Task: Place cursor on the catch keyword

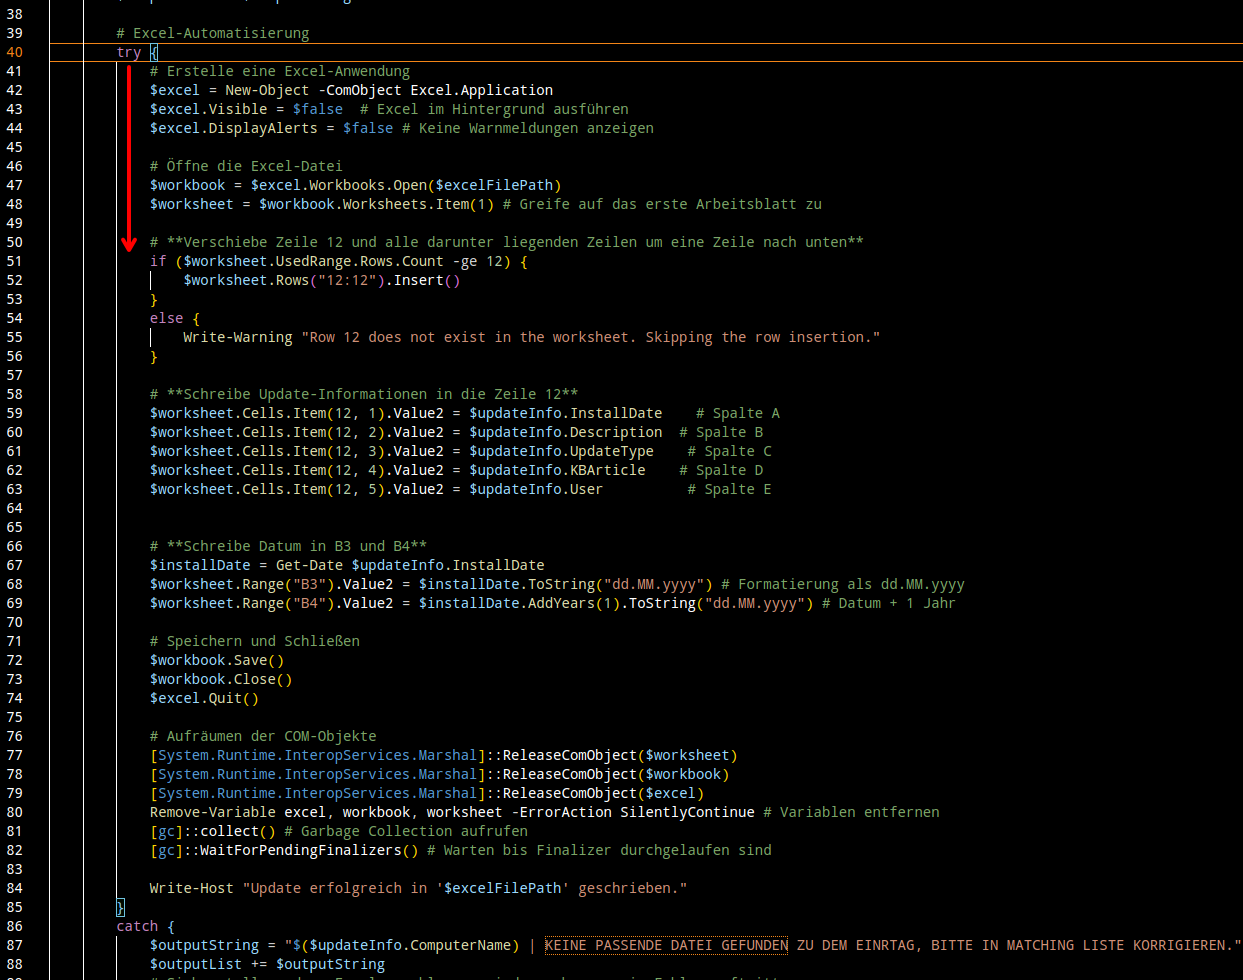Action: [x=137, y=926]
